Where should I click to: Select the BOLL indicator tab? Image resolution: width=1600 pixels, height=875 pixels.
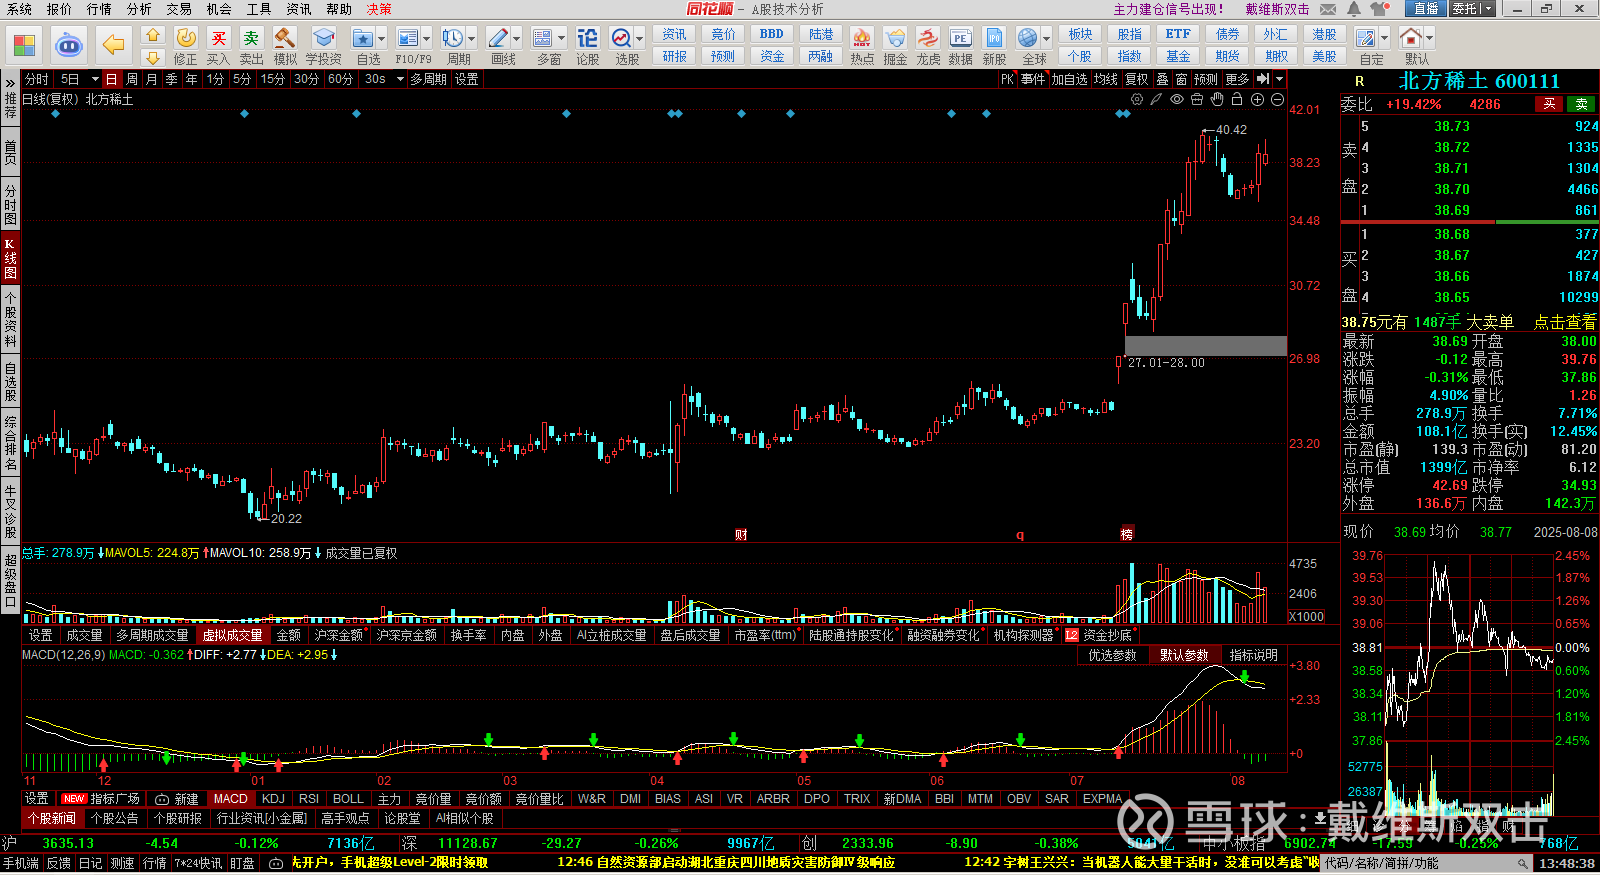348,799
